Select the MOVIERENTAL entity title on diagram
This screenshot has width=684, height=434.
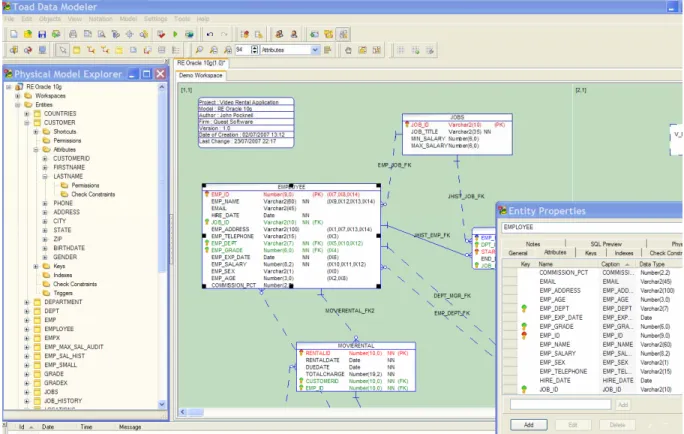[x=356, y=345]
